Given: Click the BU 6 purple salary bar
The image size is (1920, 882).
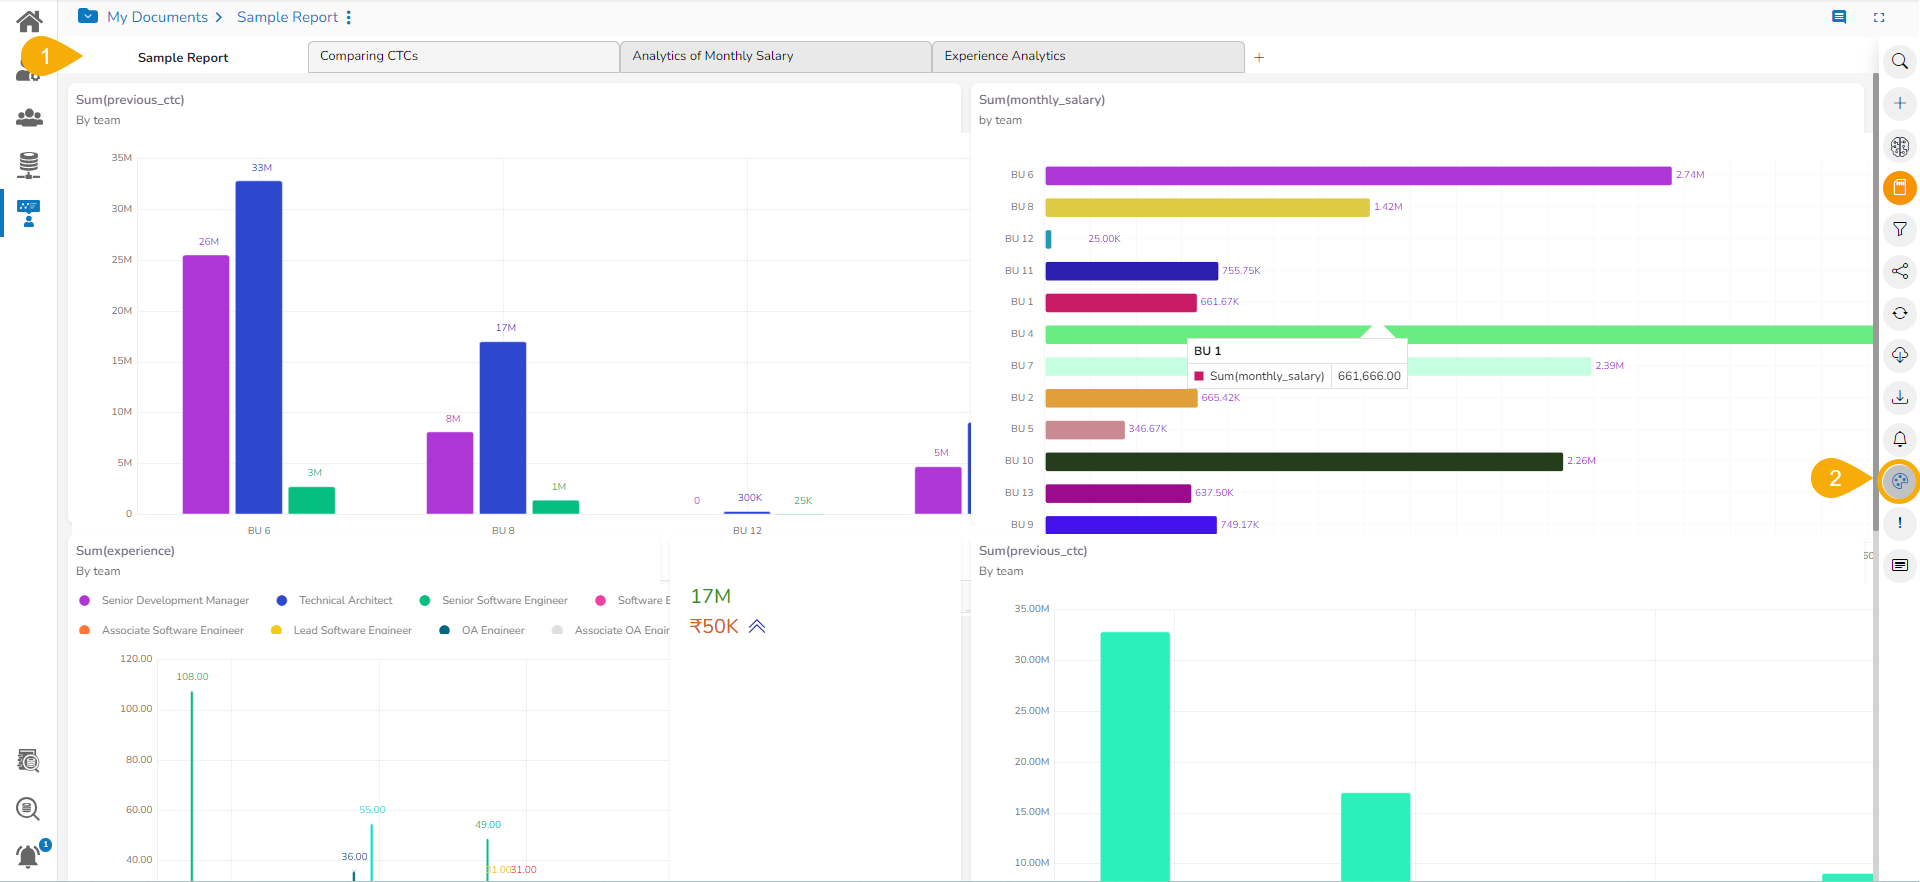Looking at the screenshot, I should point(1358,176).
